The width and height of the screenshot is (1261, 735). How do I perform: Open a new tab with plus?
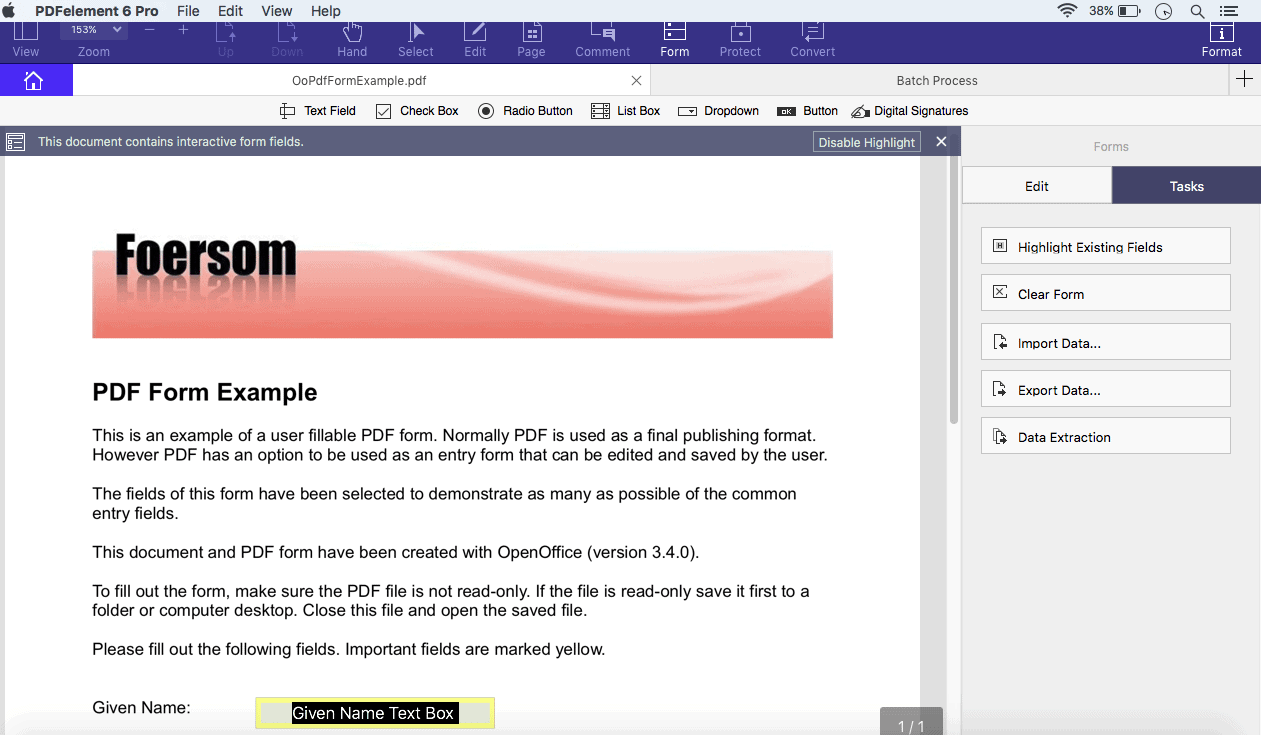point(1244,80)
